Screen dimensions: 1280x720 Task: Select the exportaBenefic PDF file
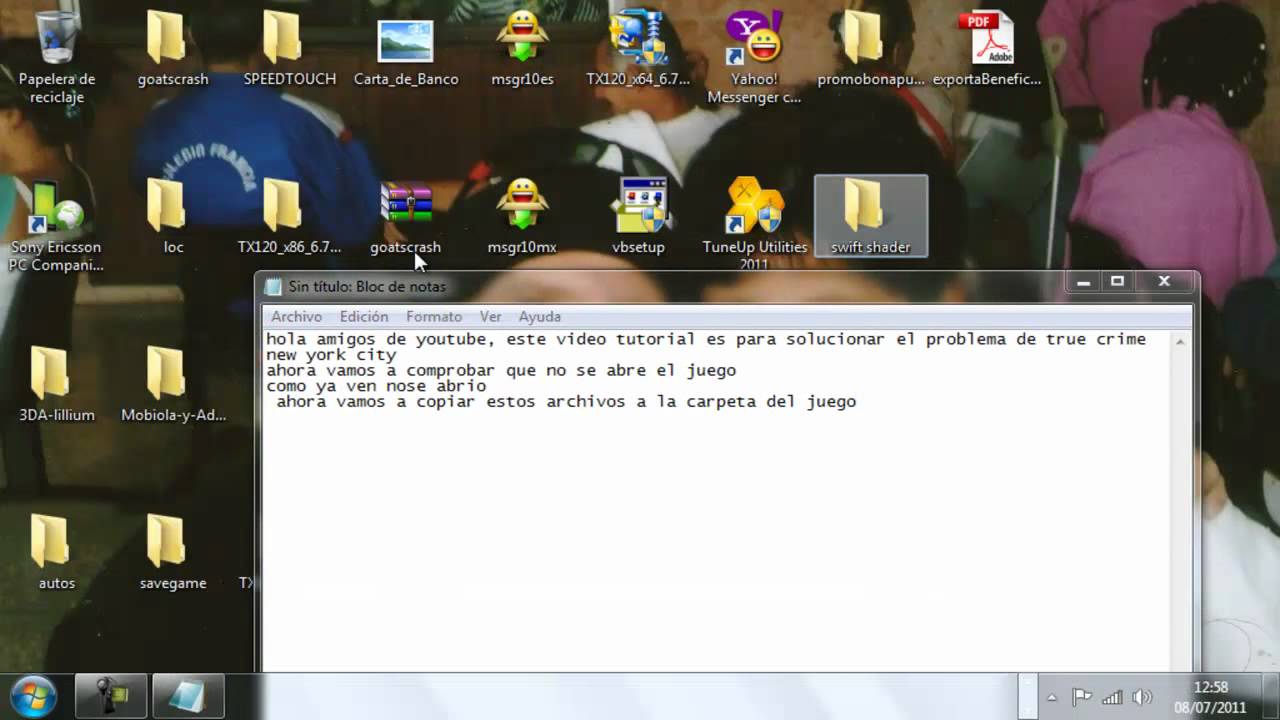[x=986, y=48]
